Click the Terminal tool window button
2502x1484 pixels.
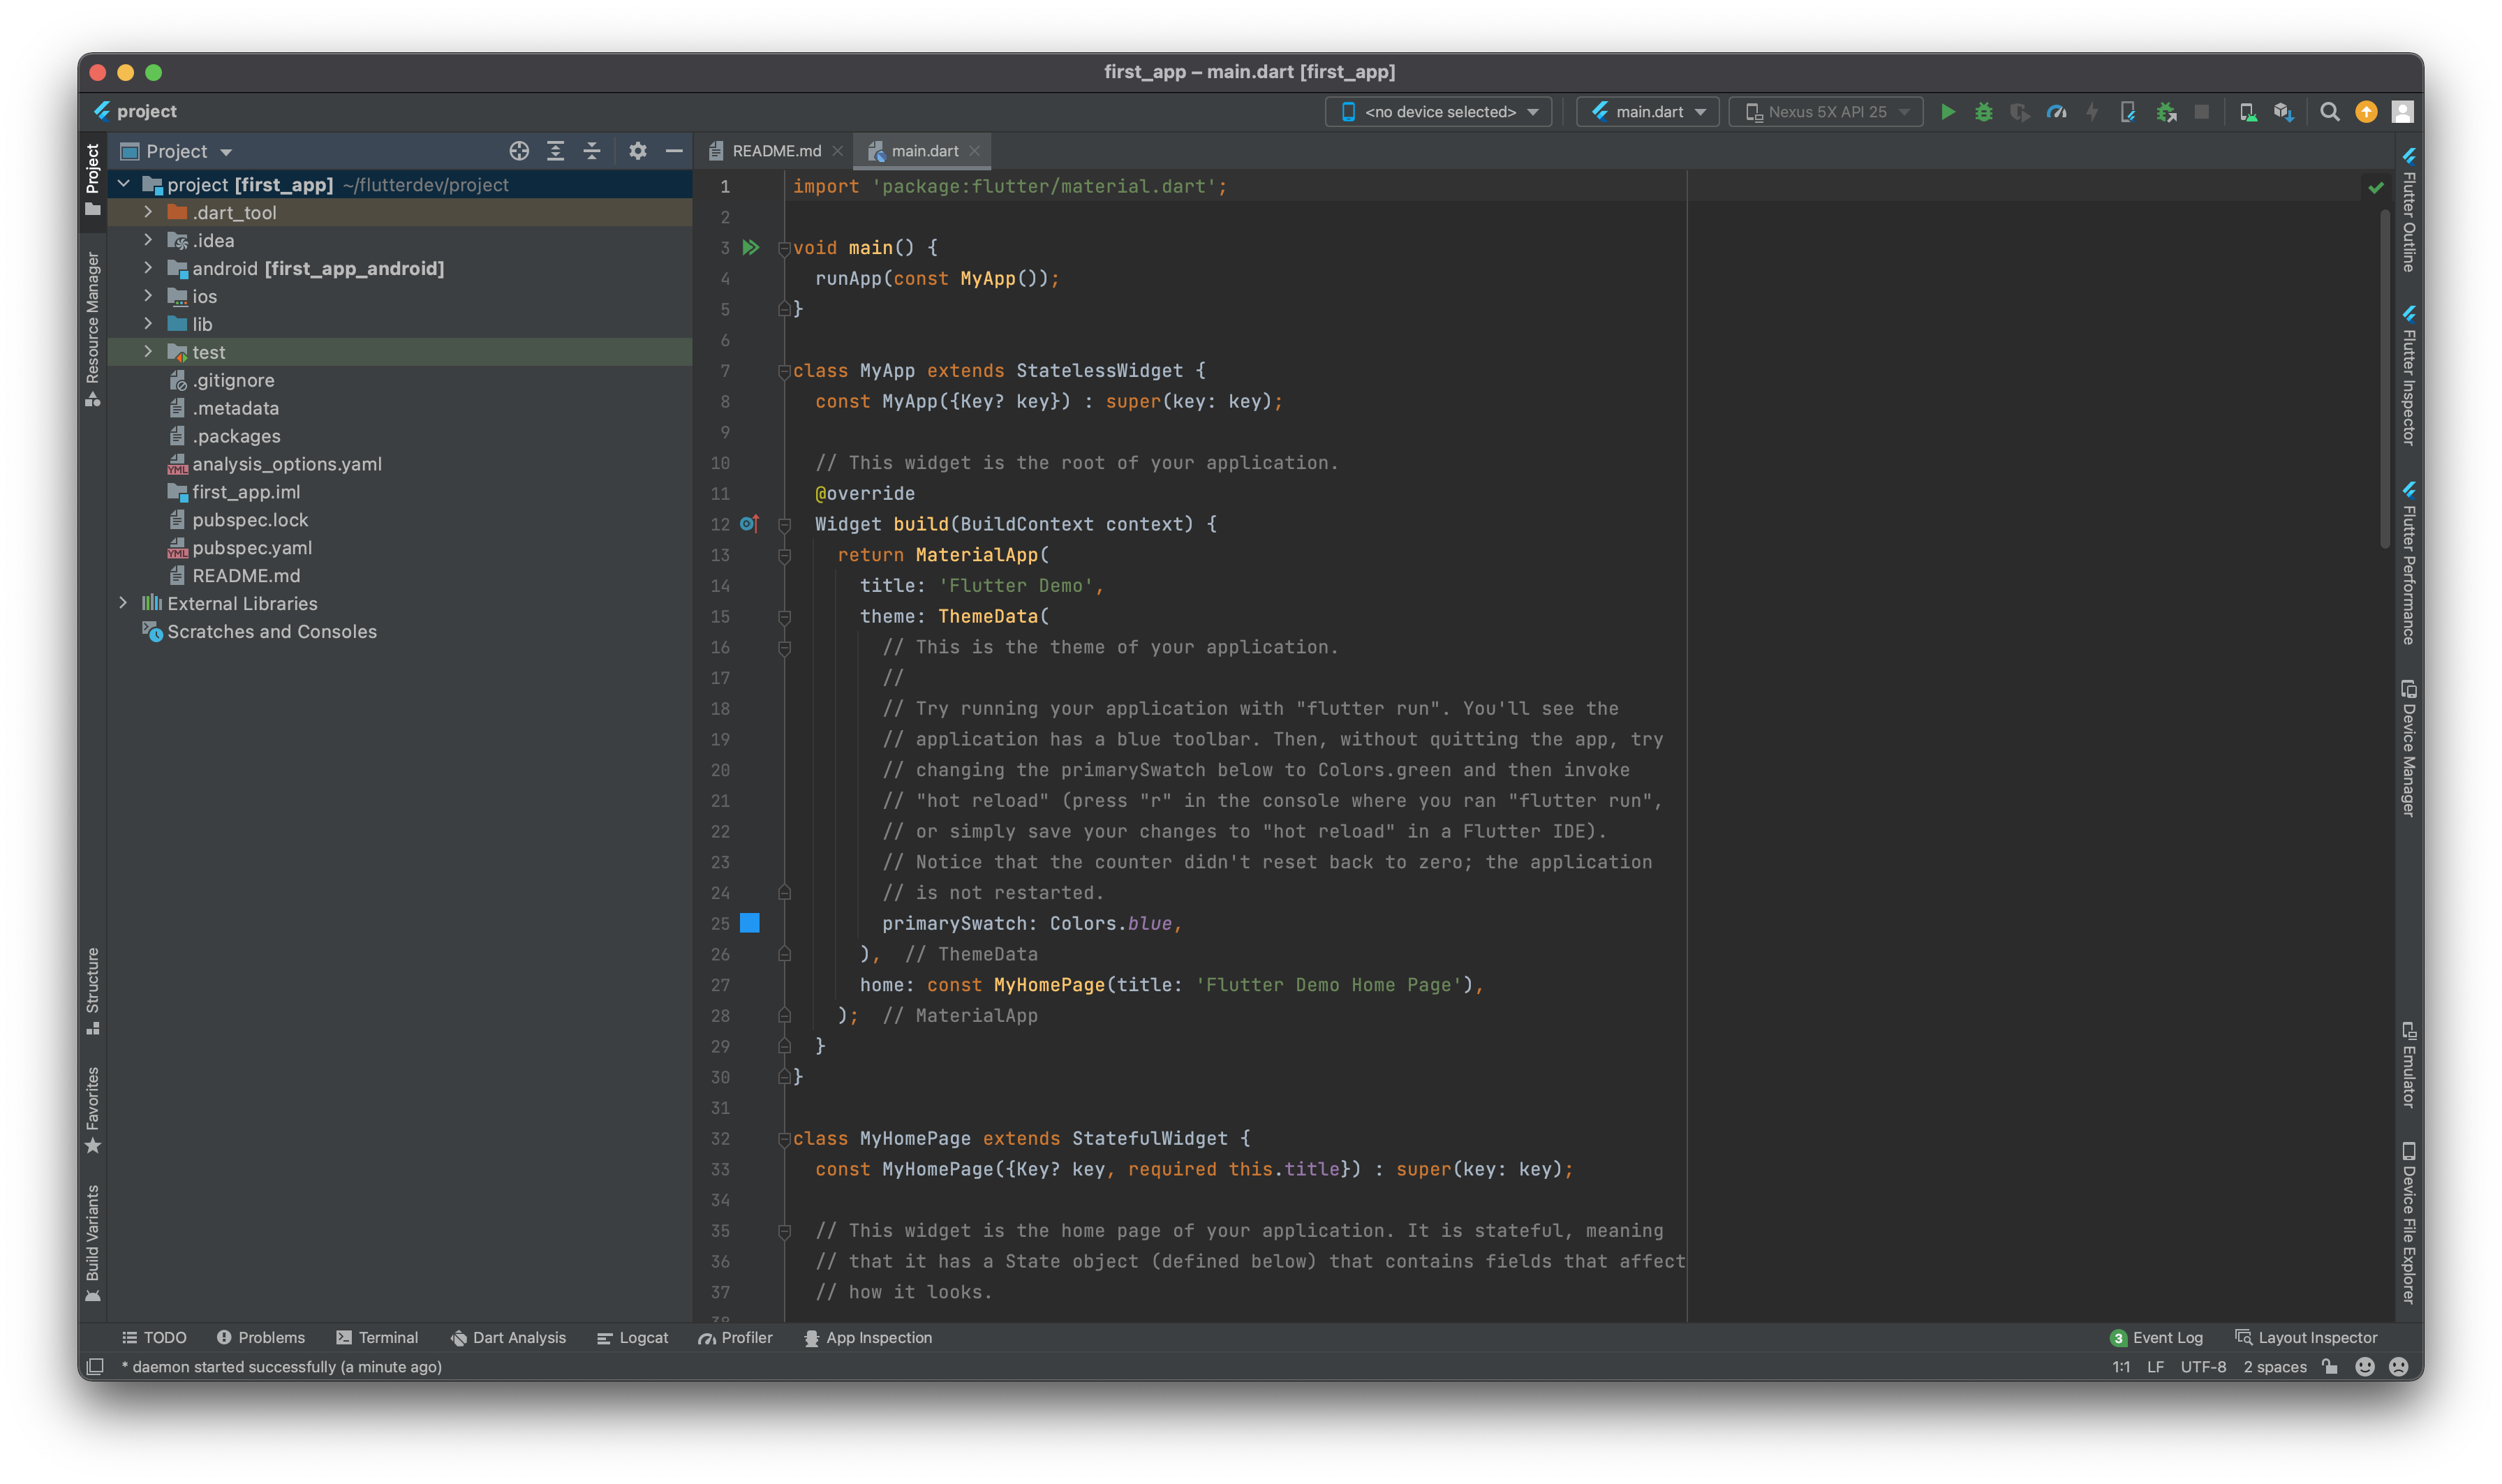click(377, 1338)
